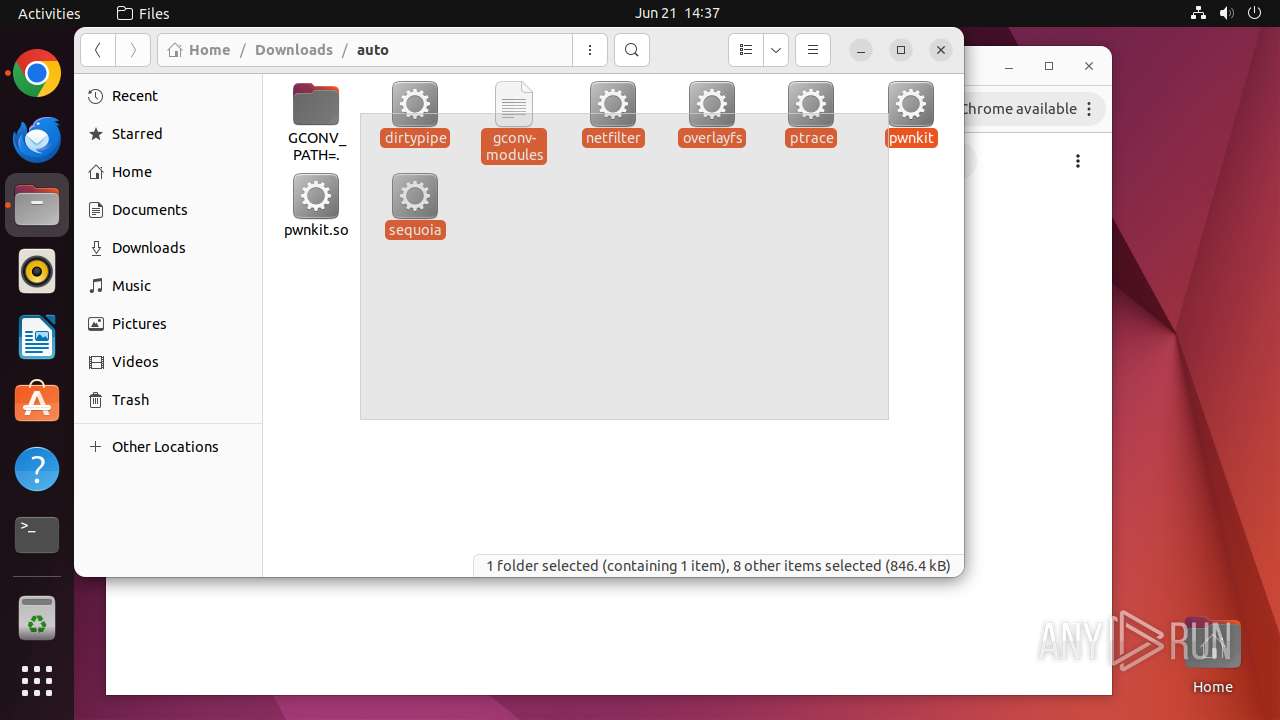Open search with the magnifier icon
The height and width of the screenshot is (720, 1280).
631,50
